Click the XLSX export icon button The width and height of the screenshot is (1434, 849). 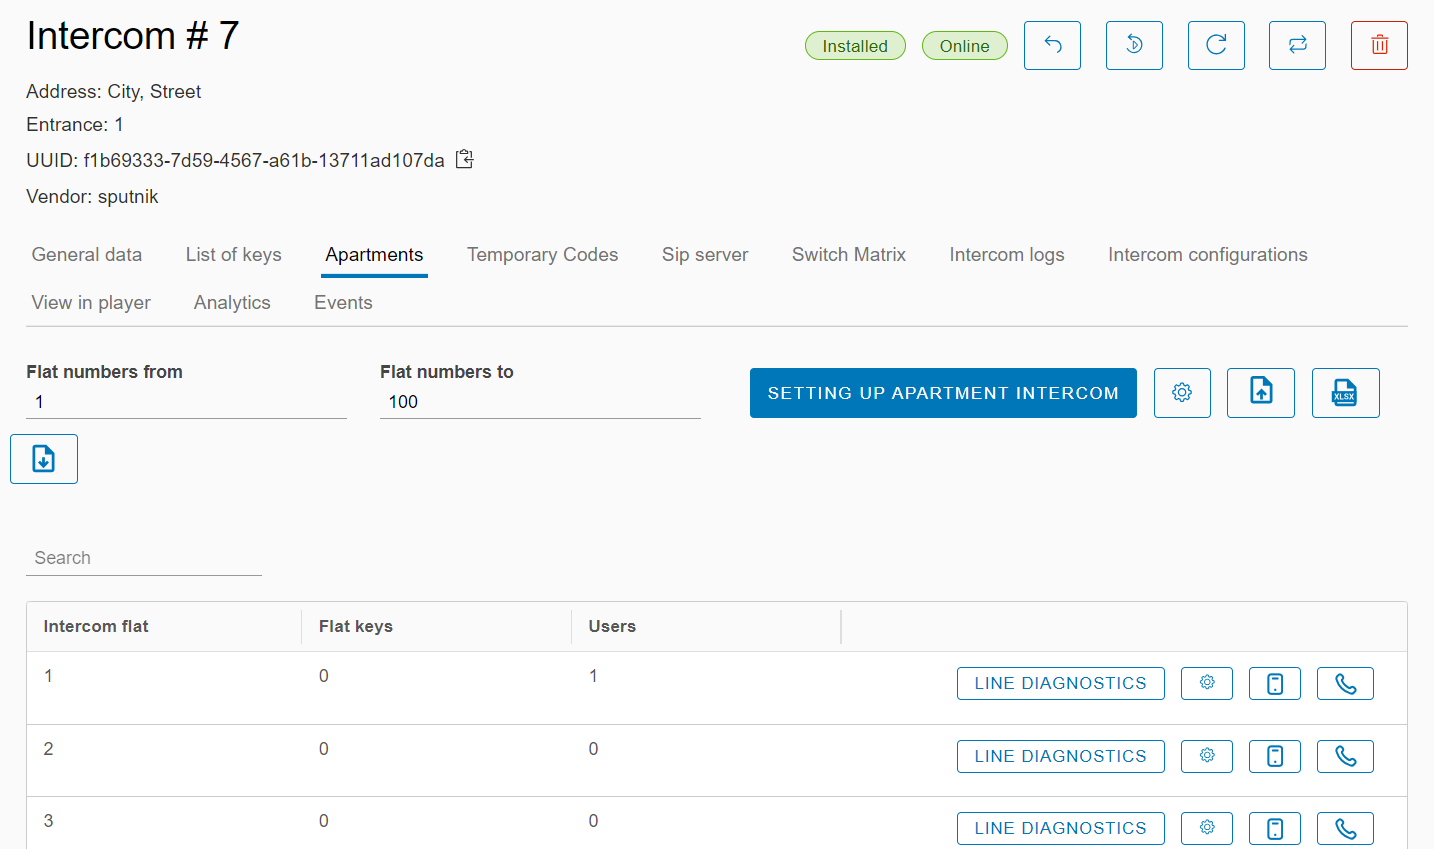tap(1345, 393)
